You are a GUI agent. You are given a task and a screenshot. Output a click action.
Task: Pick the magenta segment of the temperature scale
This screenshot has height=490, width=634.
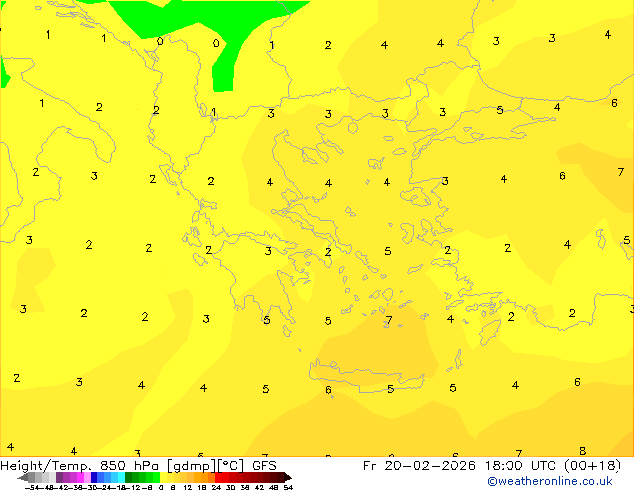click(80, 477)
